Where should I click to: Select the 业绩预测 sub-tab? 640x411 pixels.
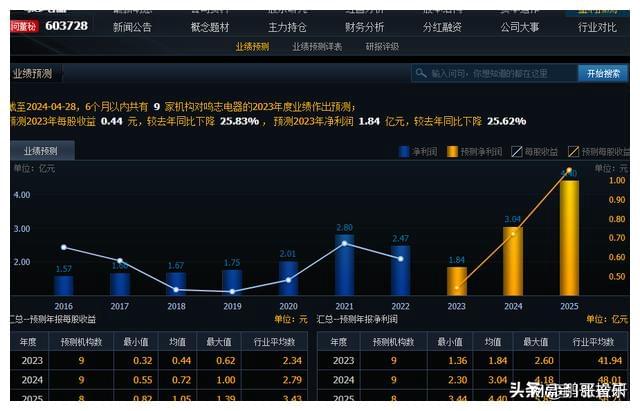pos(252,47)
